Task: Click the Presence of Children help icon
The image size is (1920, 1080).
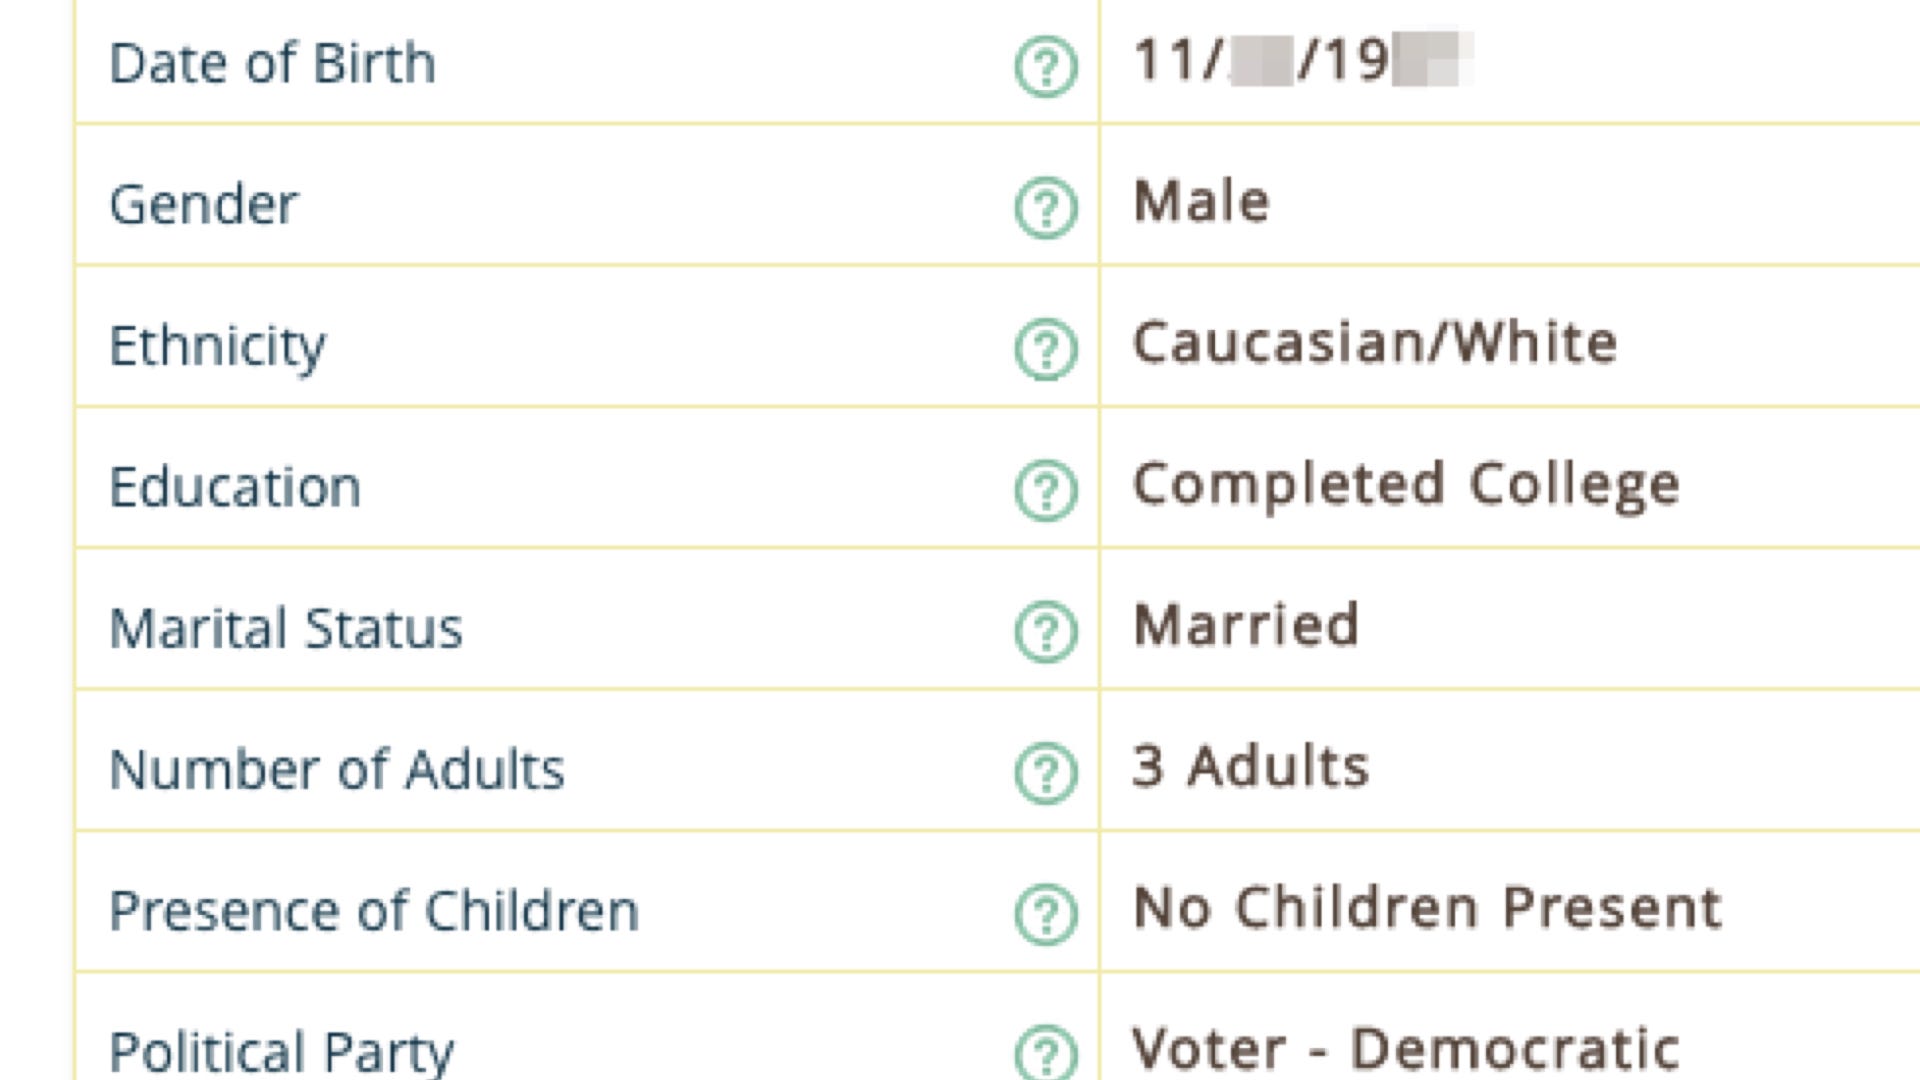Action: pos(1046,913)
